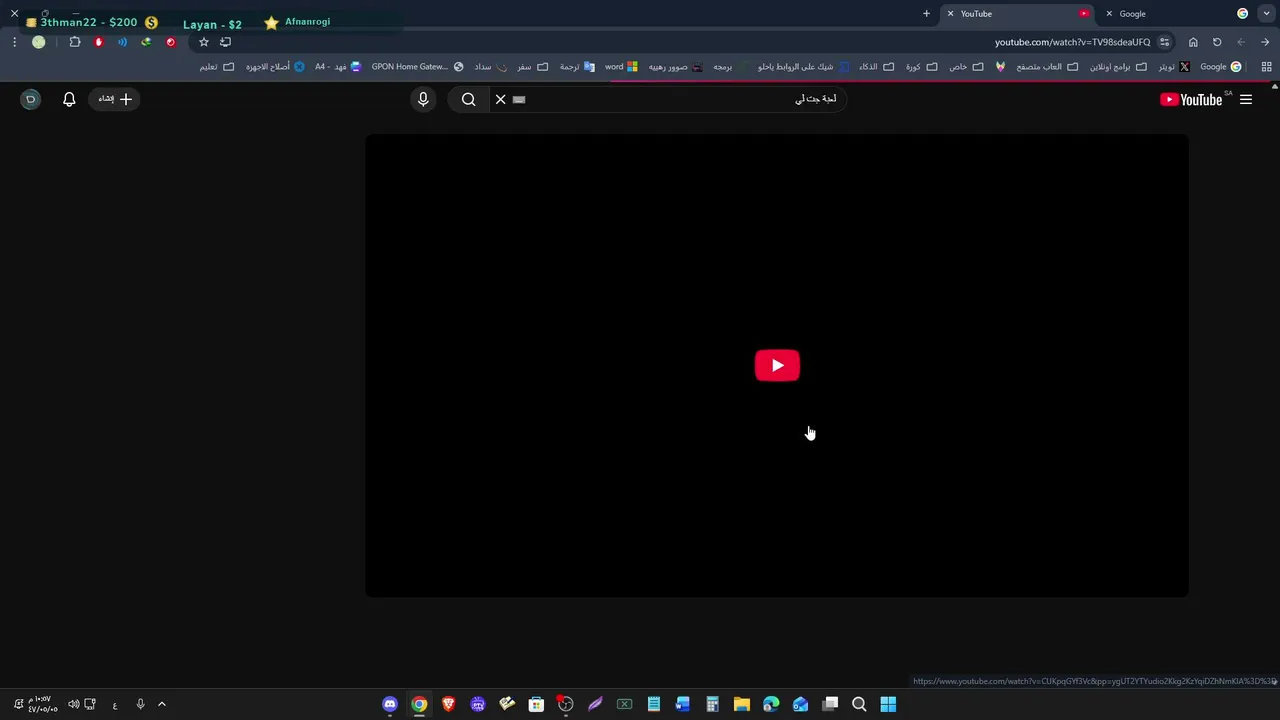Open the YouTube account avatar menu
This screenshot has height=720, width=1280.
[x=30, y=99]
